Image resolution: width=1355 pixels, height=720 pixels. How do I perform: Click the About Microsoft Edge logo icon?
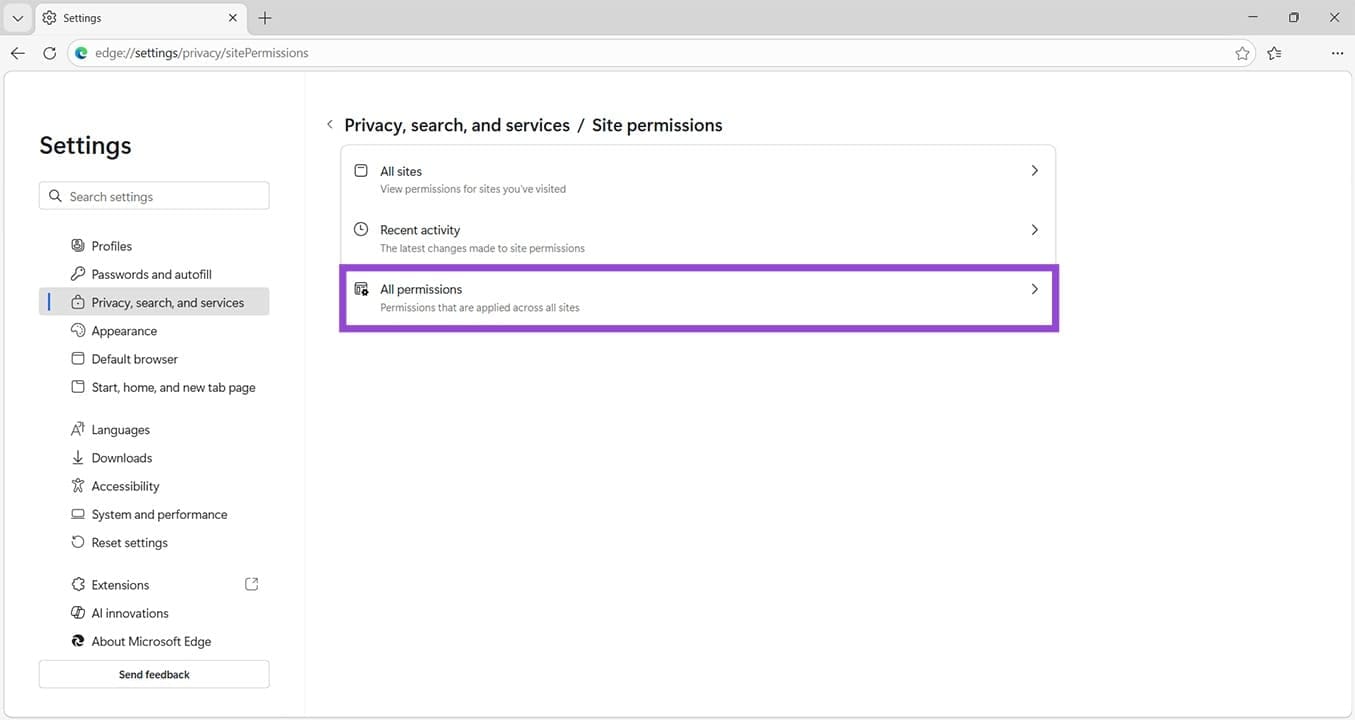77,641
